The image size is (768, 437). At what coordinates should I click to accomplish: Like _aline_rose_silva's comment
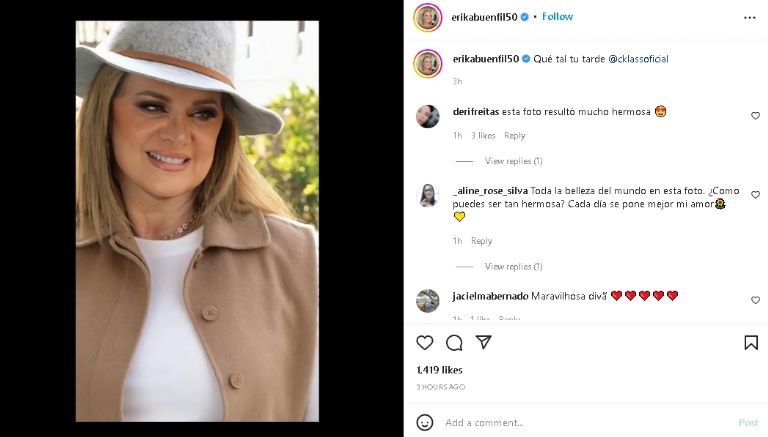(x=755, y=195)
